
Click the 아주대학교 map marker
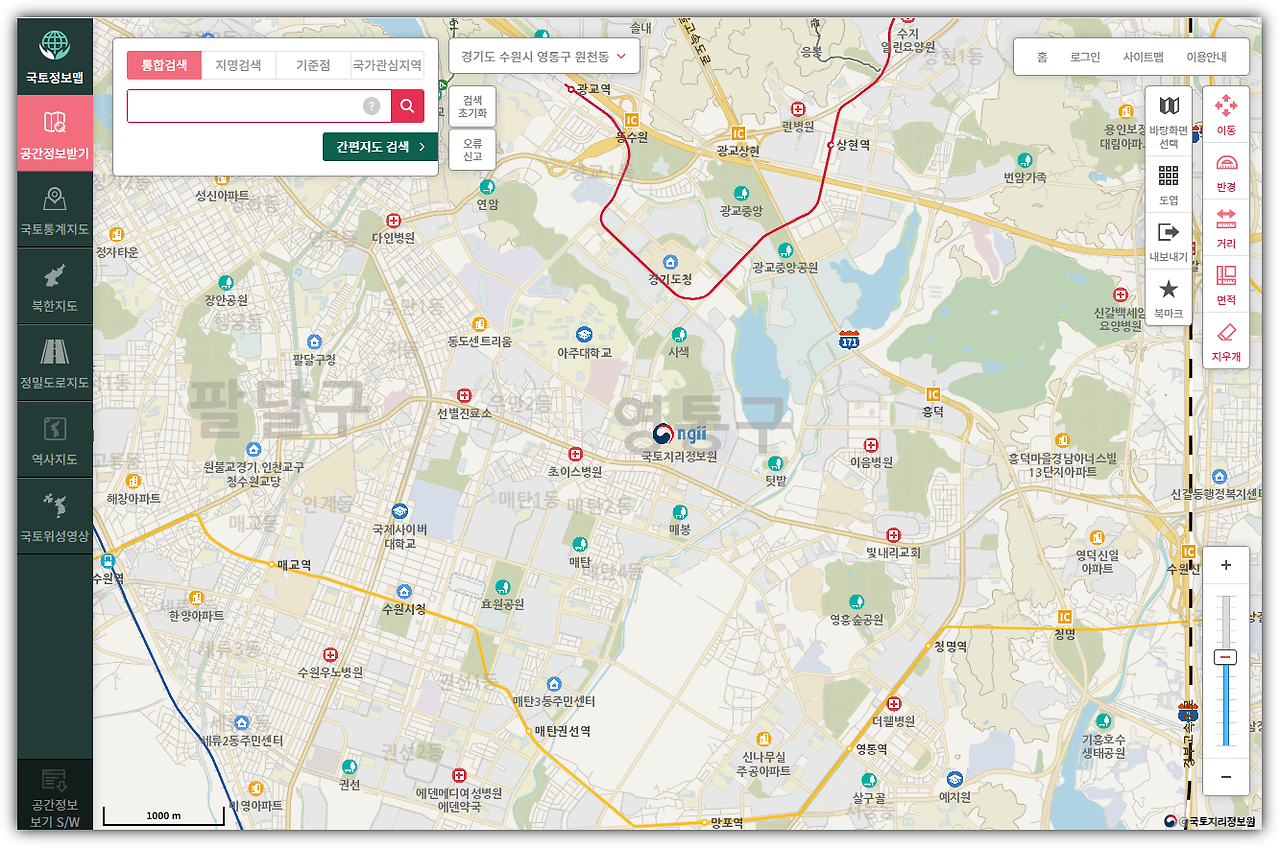584,334
